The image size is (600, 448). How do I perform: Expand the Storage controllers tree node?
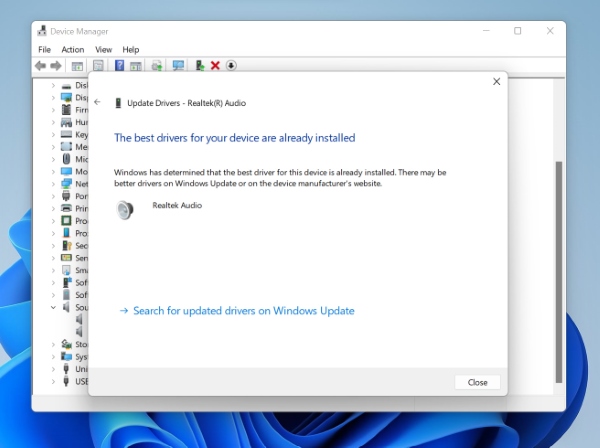53,344
